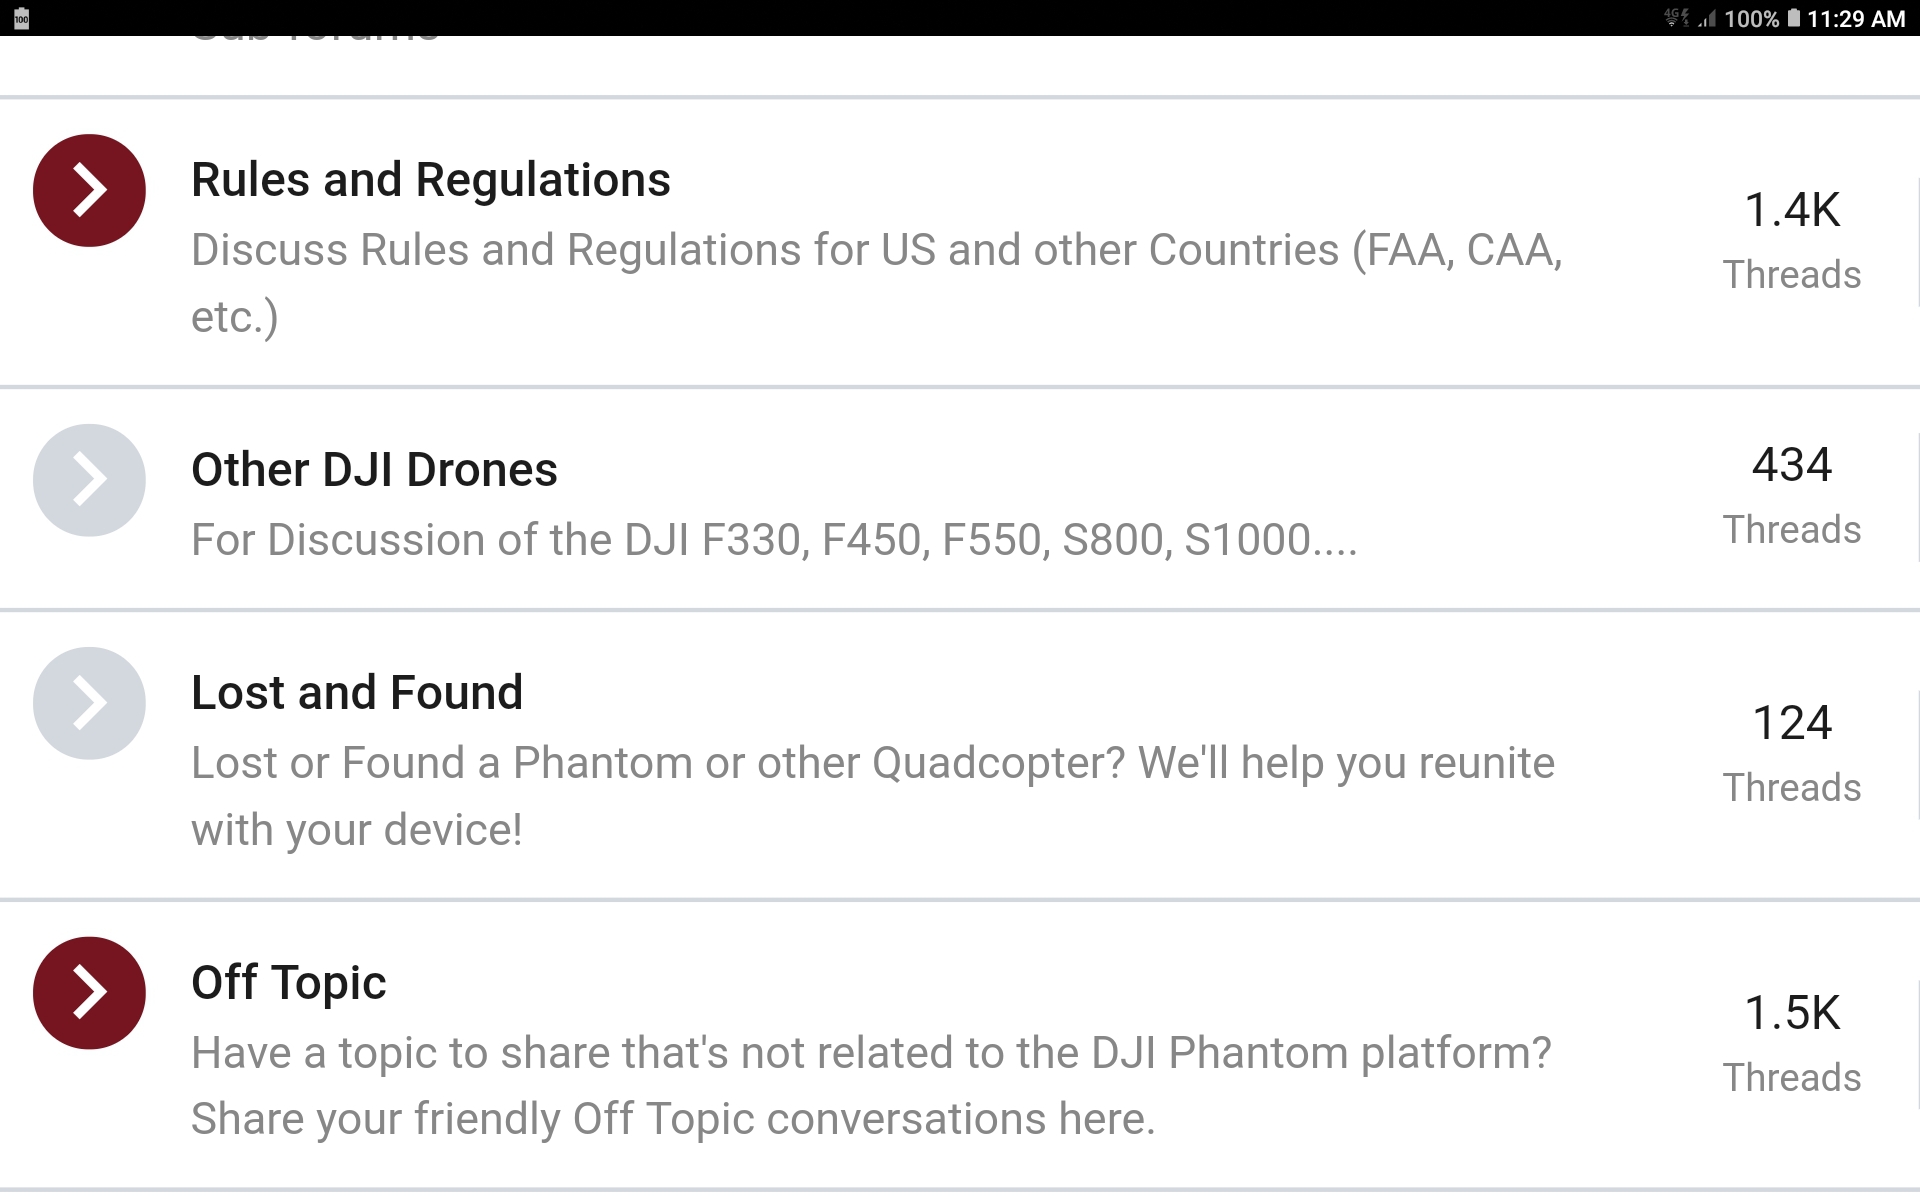
Task: Tap the battery icon in status bar
Action: pos(1794,18)
